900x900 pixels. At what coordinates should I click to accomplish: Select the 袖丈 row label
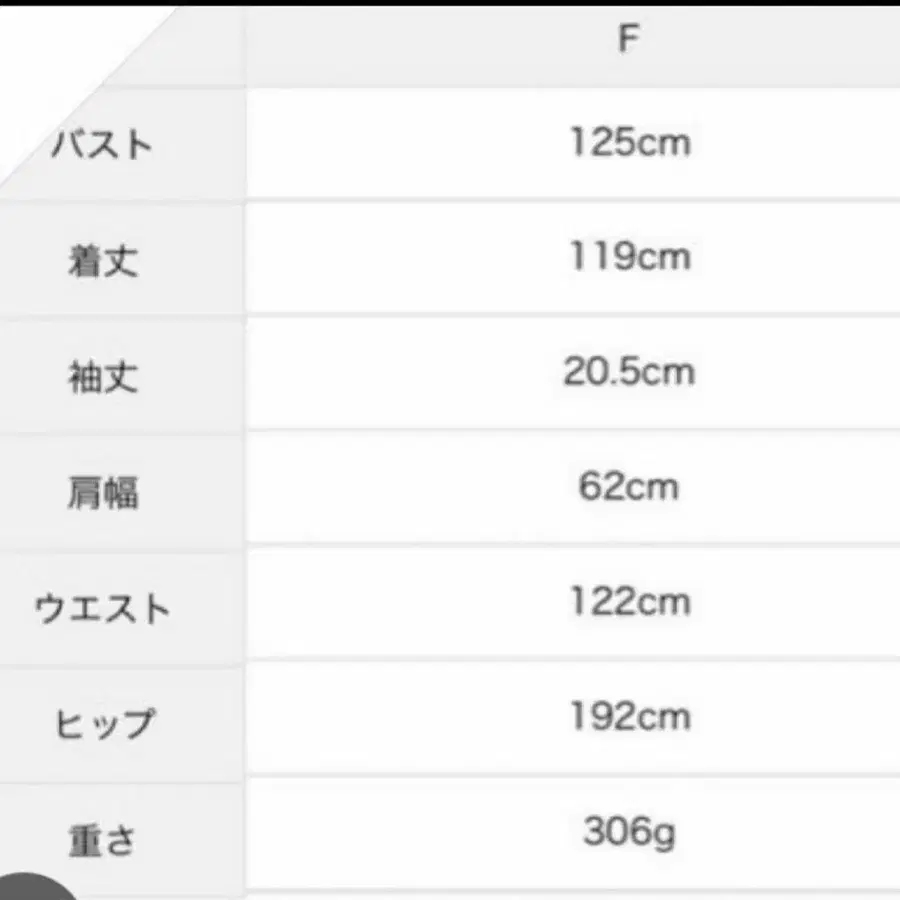[103, 377]
